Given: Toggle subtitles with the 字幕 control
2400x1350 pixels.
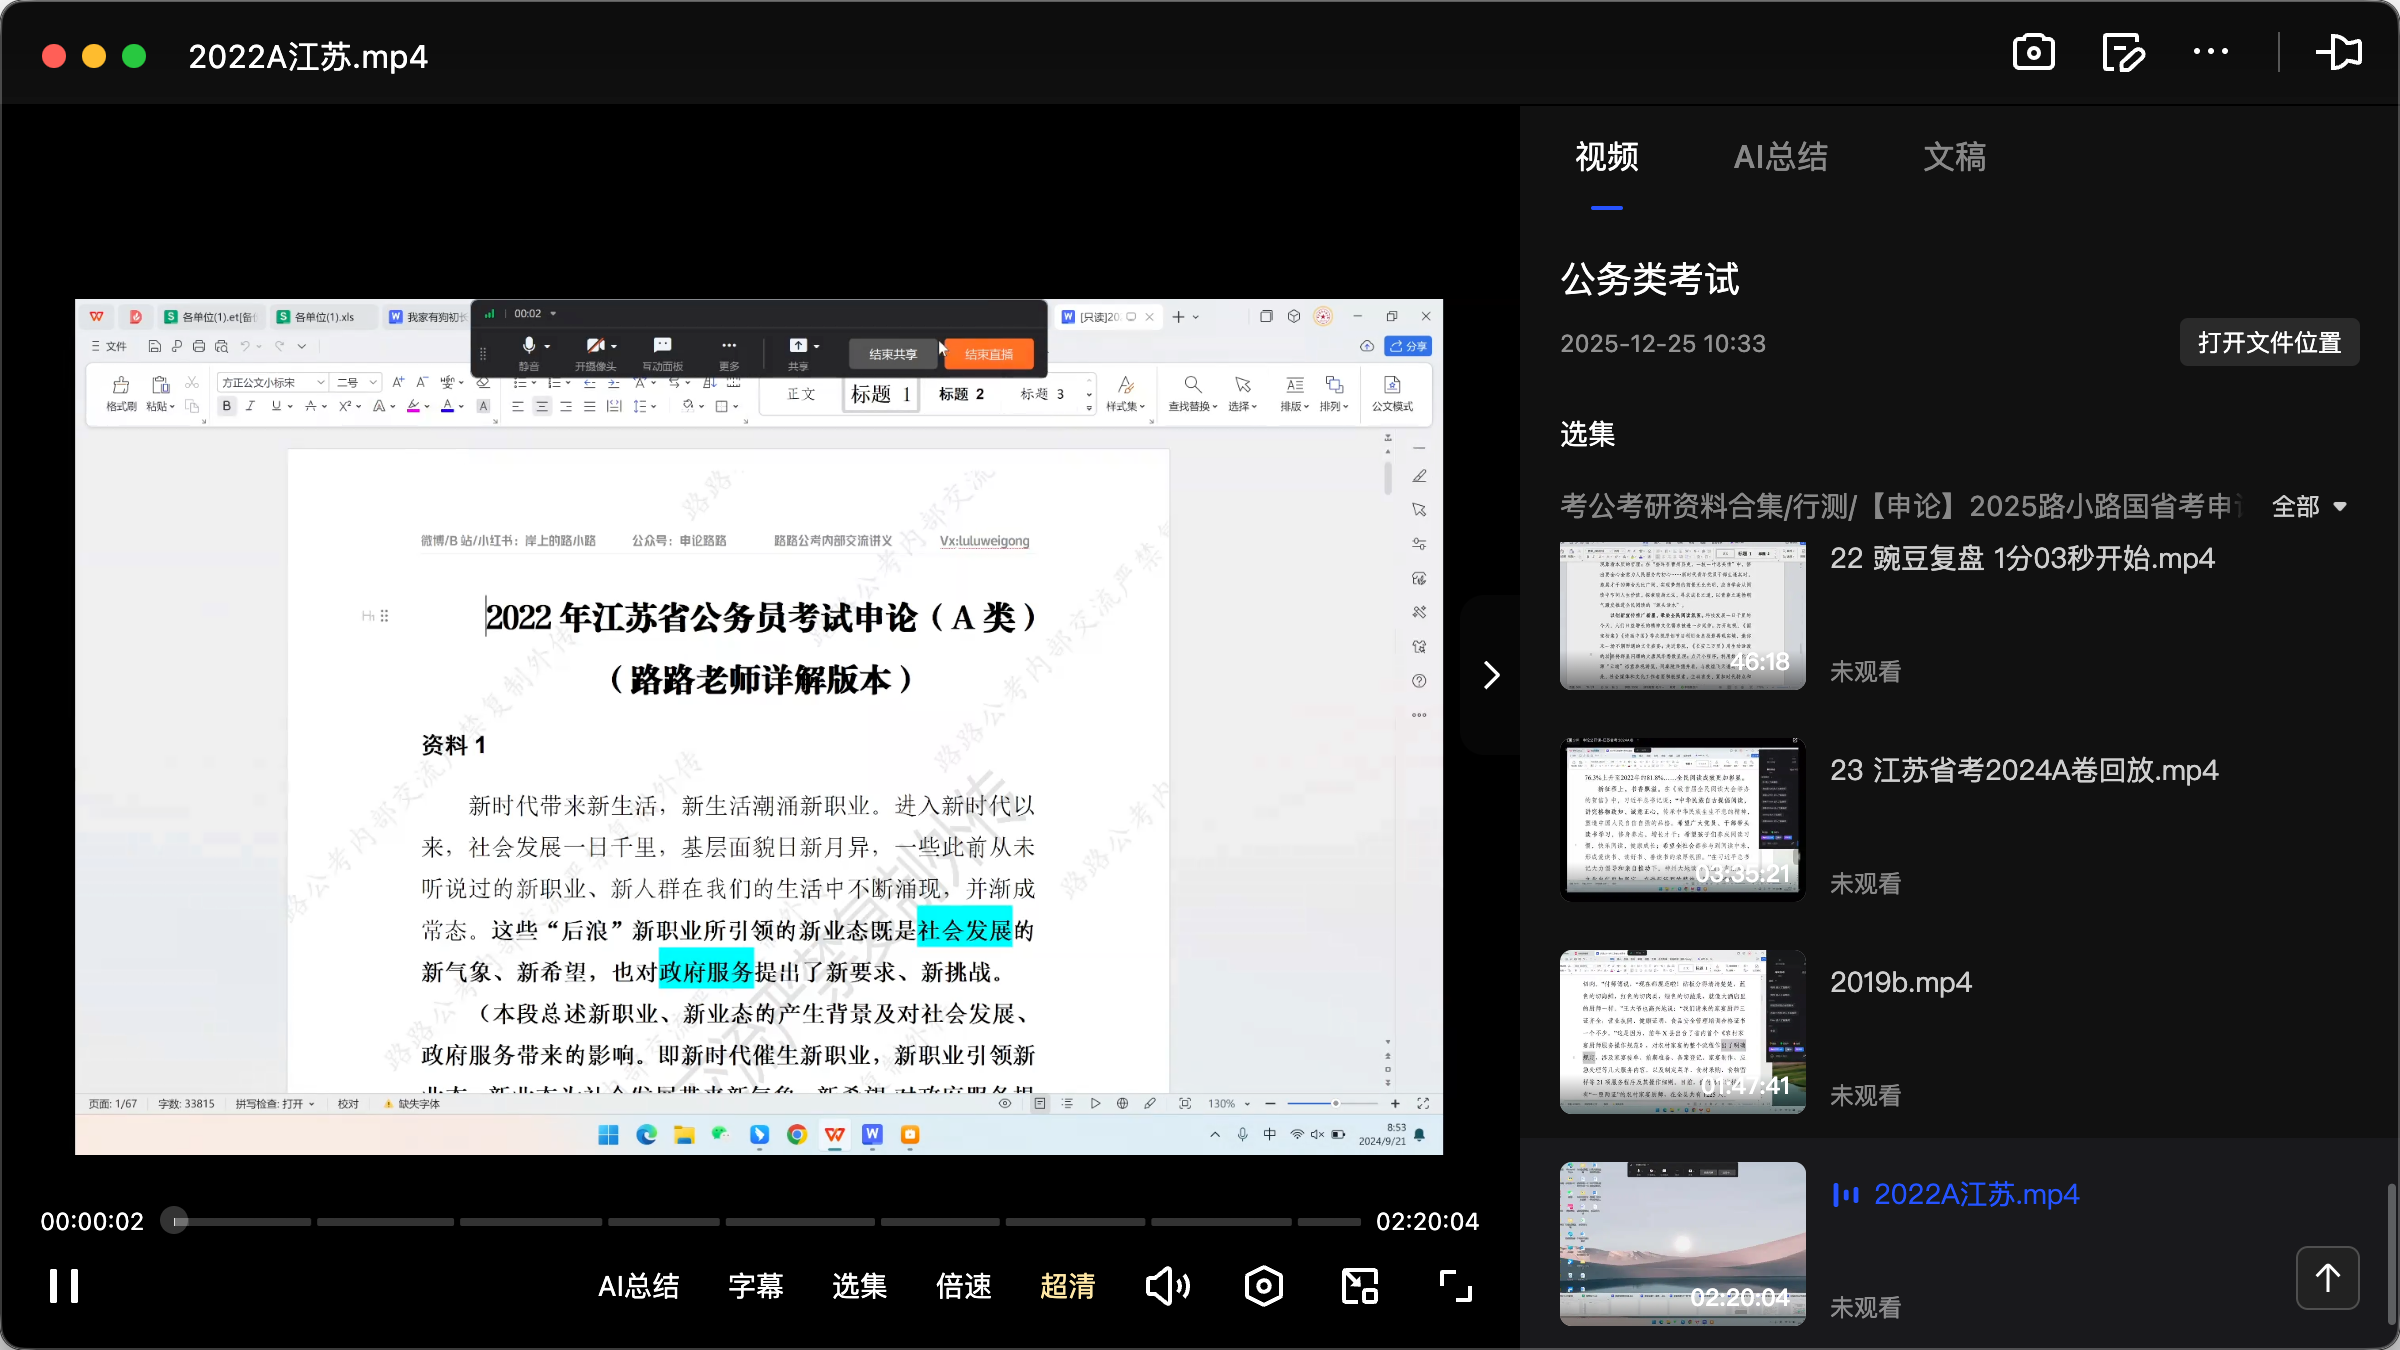Looking at the screenshot, I should coord(756,1287).
